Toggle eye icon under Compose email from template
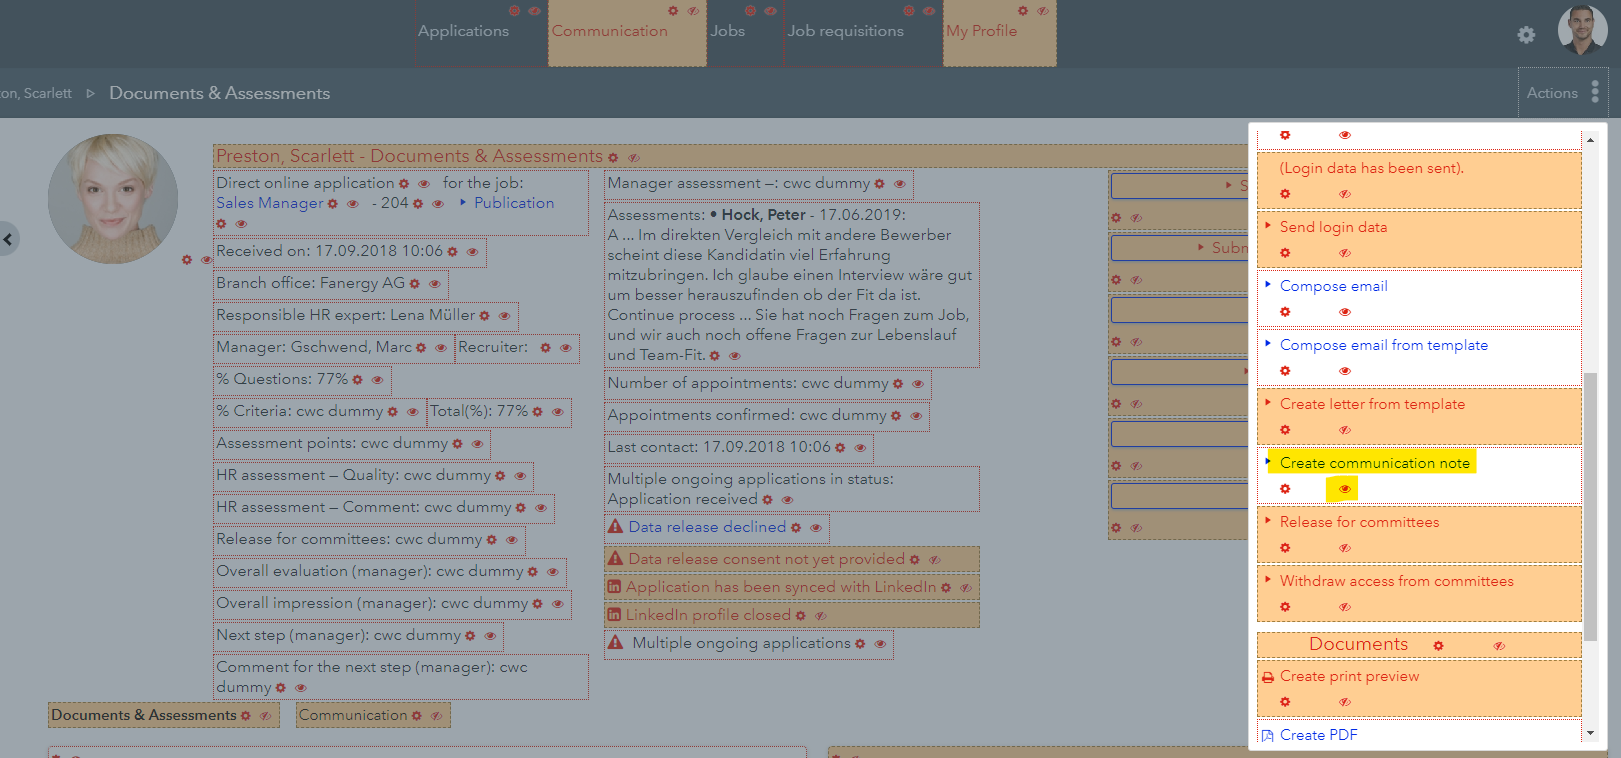The width and height of the screenshot is (1621, 758). (x=1344, y=371)
